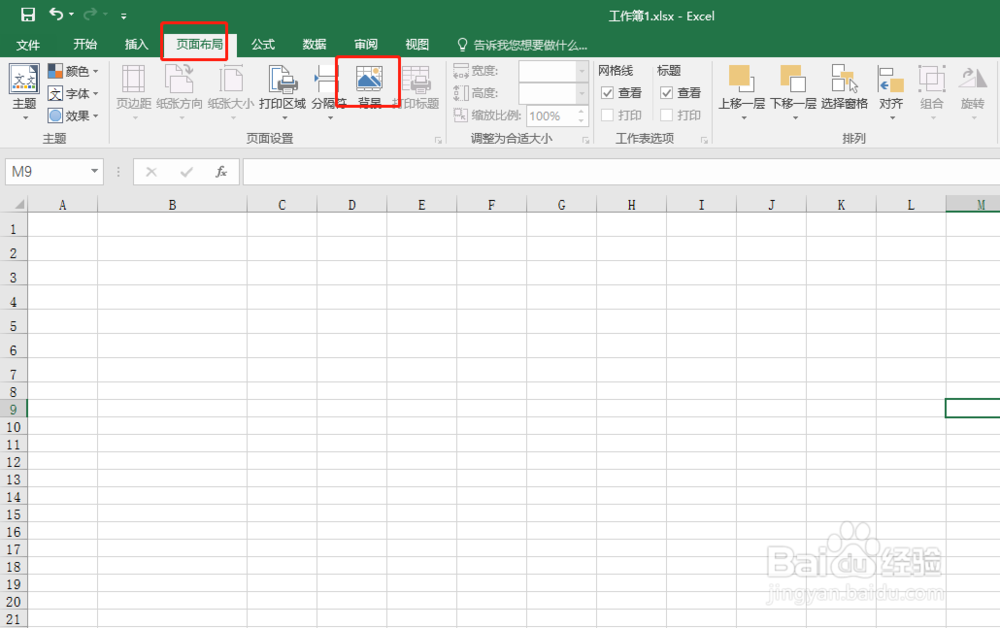Click the Print Area (打印区域) icon

point(283,79)
